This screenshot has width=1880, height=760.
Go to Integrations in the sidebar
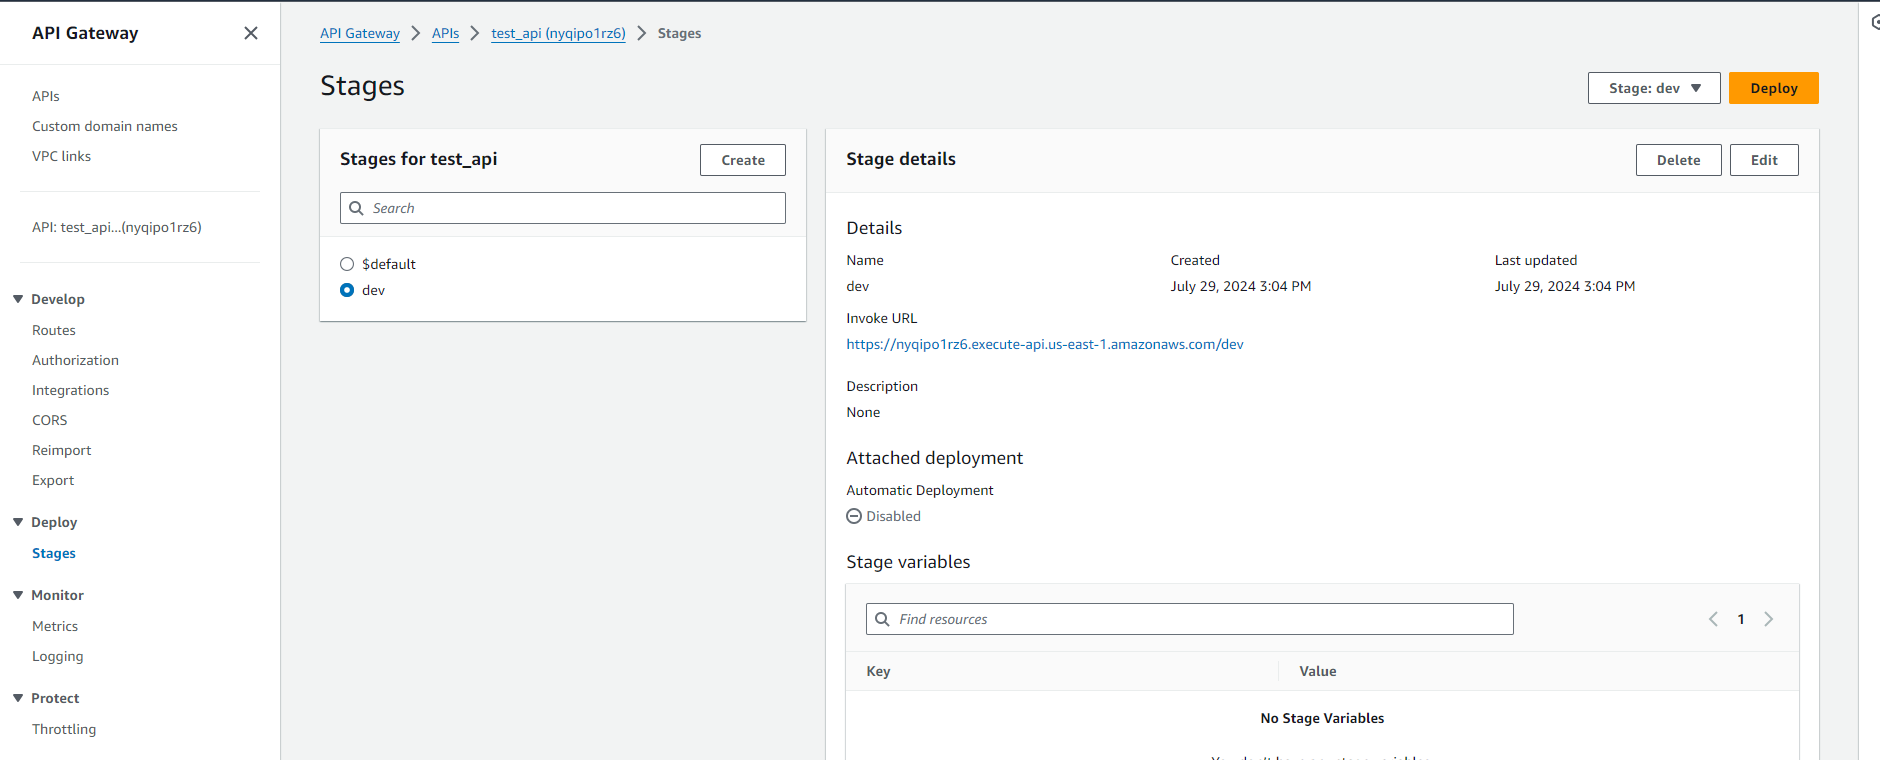(70, 390)
